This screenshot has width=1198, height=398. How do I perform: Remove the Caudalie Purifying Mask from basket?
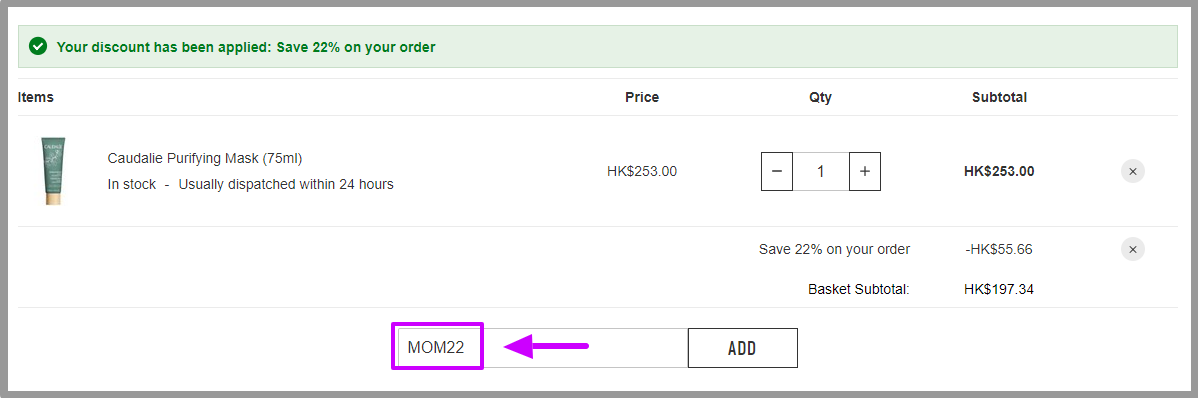[1132, 171]
